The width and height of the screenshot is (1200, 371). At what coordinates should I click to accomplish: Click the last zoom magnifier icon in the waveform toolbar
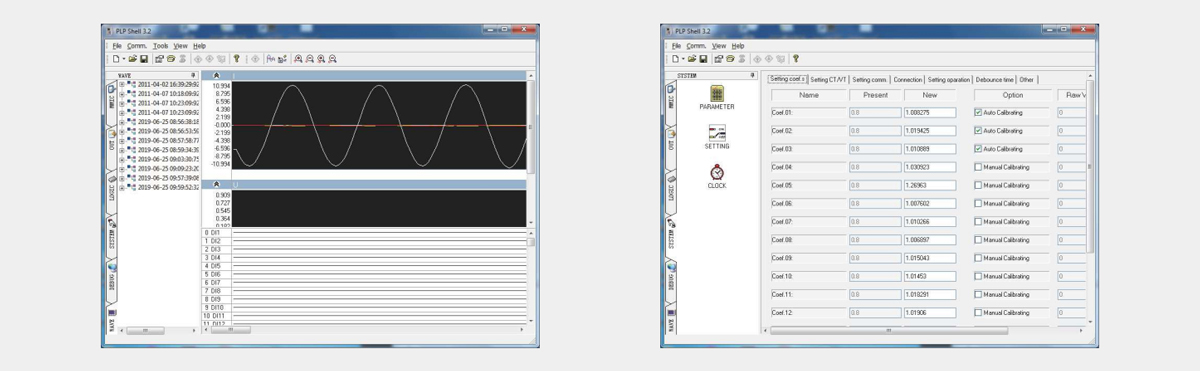click(x=333, y=59)
